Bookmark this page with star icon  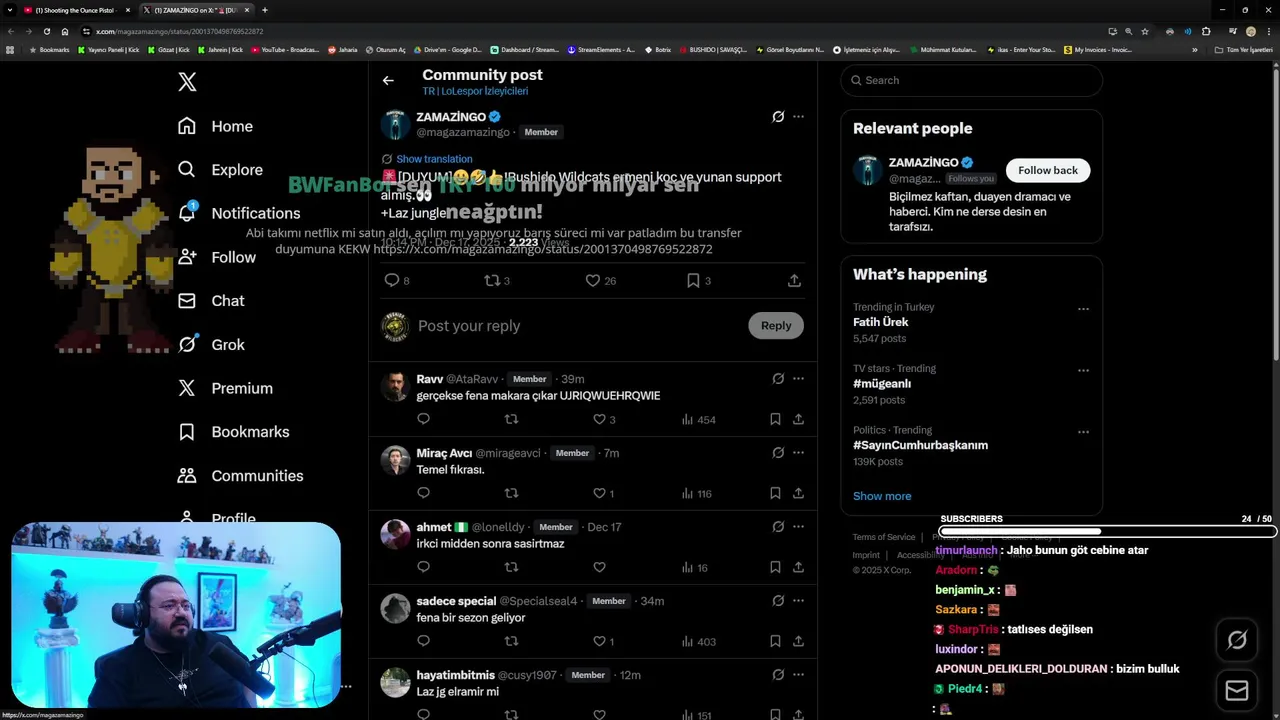click(1145, 31)
